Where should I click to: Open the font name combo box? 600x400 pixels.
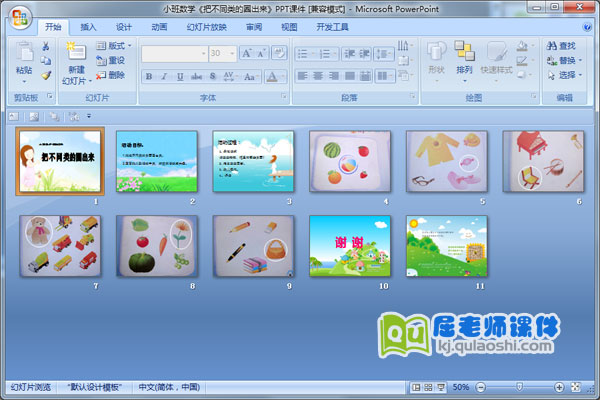pos(174,54)
